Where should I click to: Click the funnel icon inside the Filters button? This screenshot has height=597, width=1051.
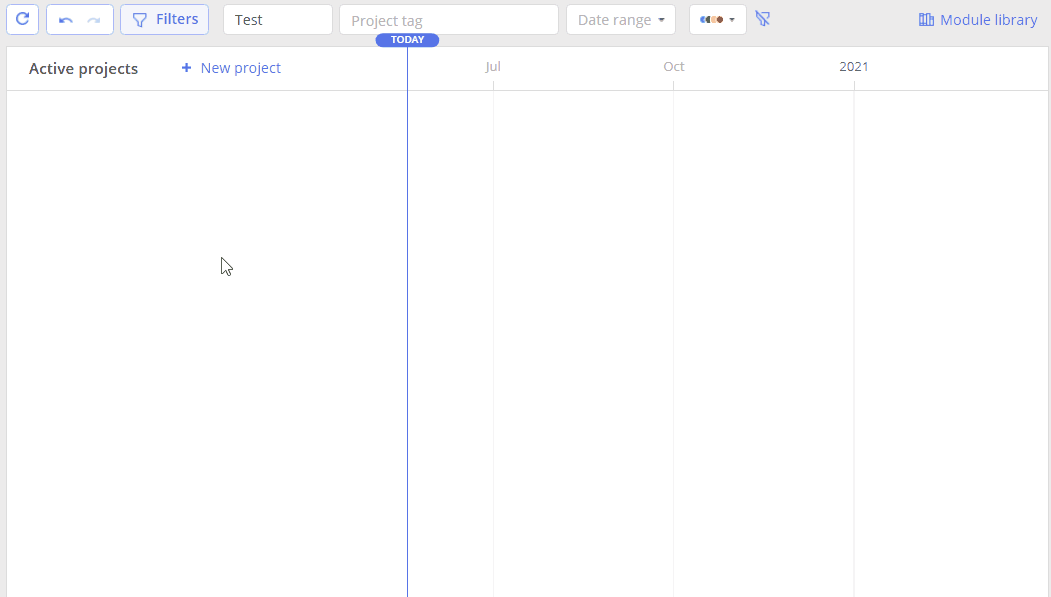point(139,20)
